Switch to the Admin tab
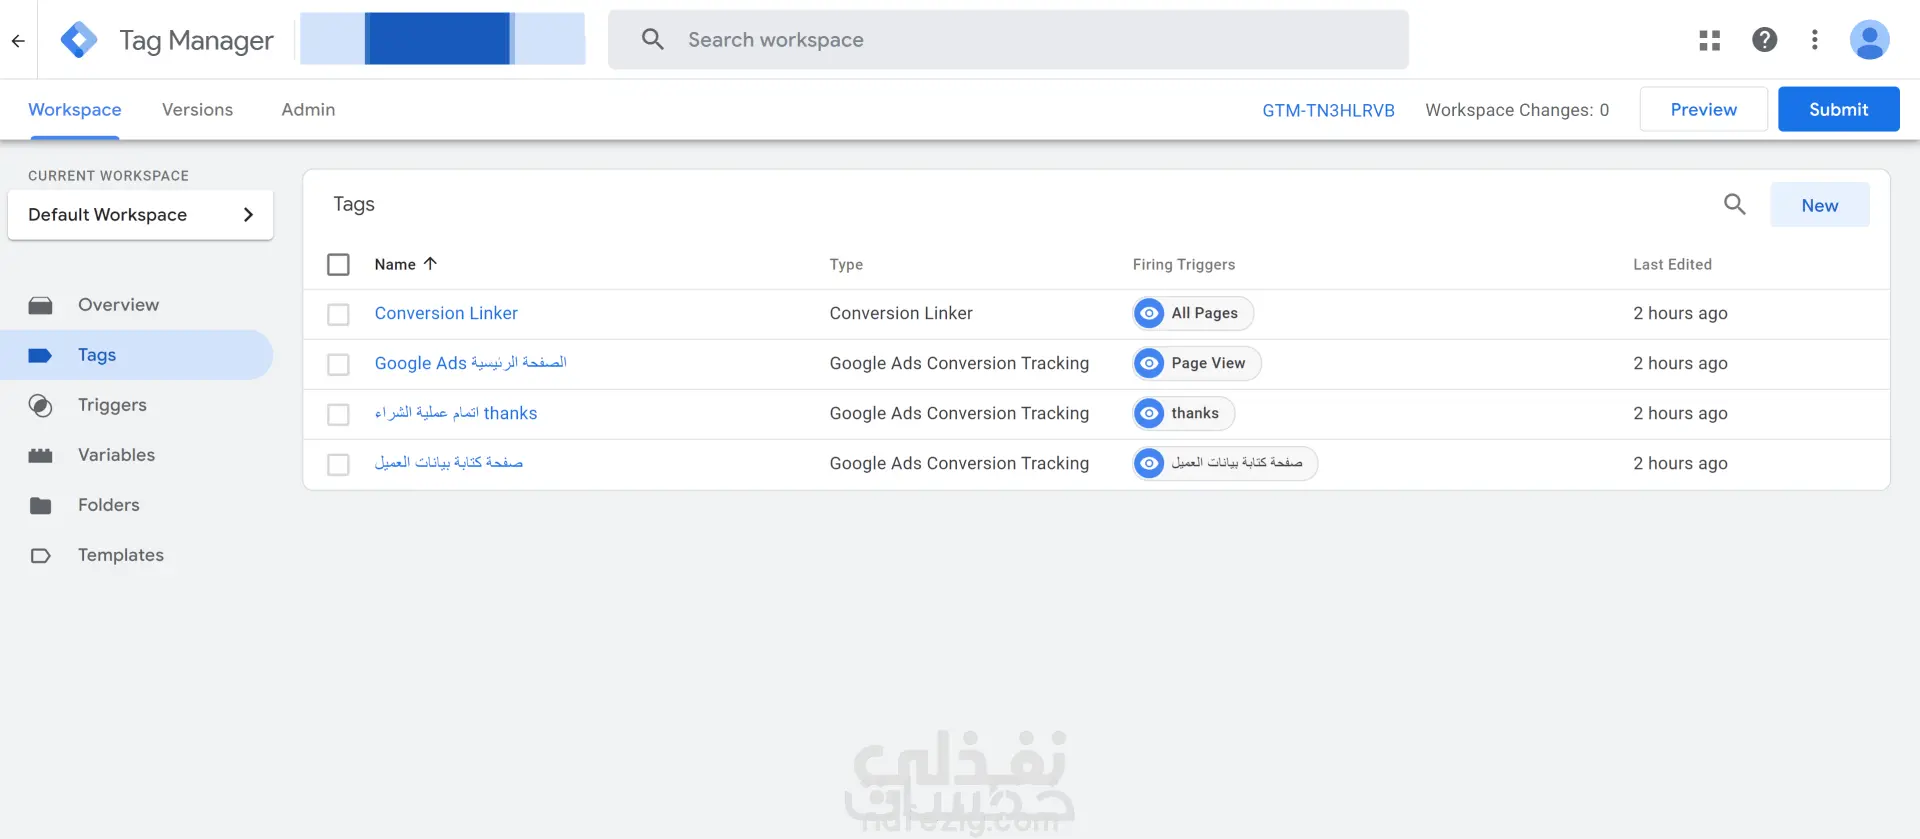 [308, 110]
